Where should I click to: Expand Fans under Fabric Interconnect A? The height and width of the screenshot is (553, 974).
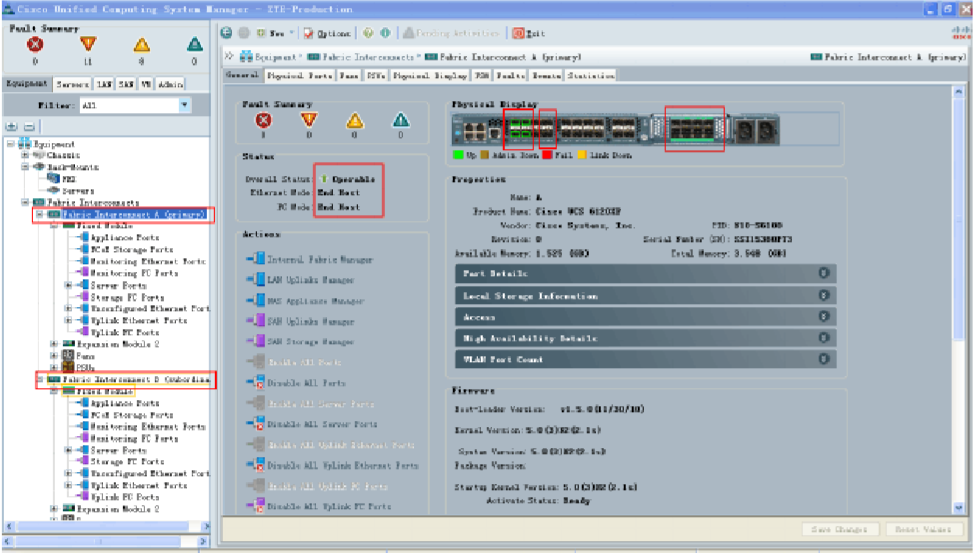54,356
